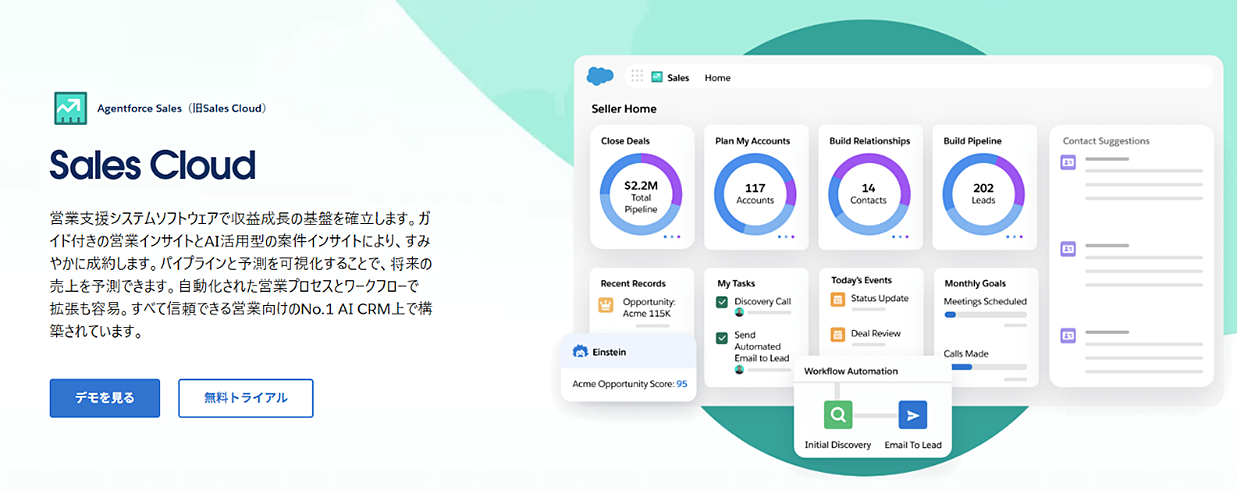Click the Sales app name label
1237x490 pixels.
point(678,77)
